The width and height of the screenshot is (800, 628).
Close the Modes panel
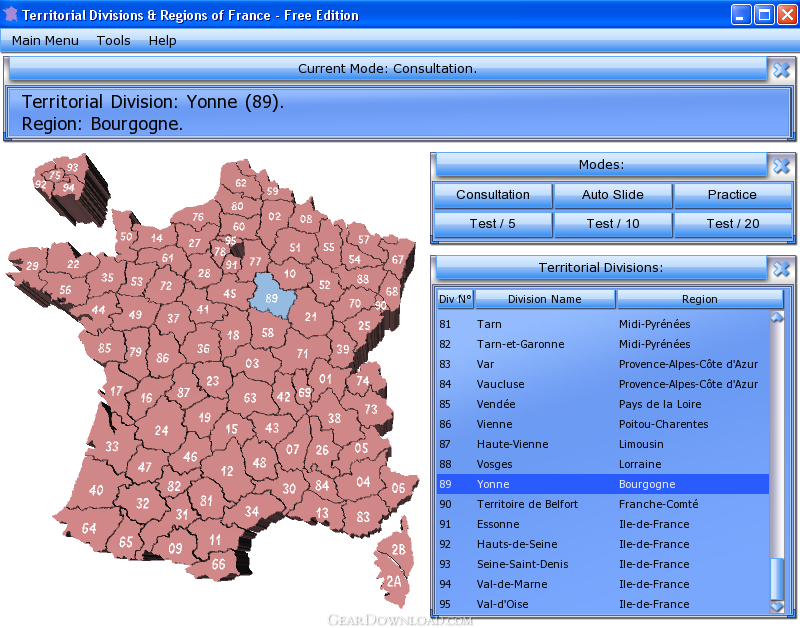[781, 165]
